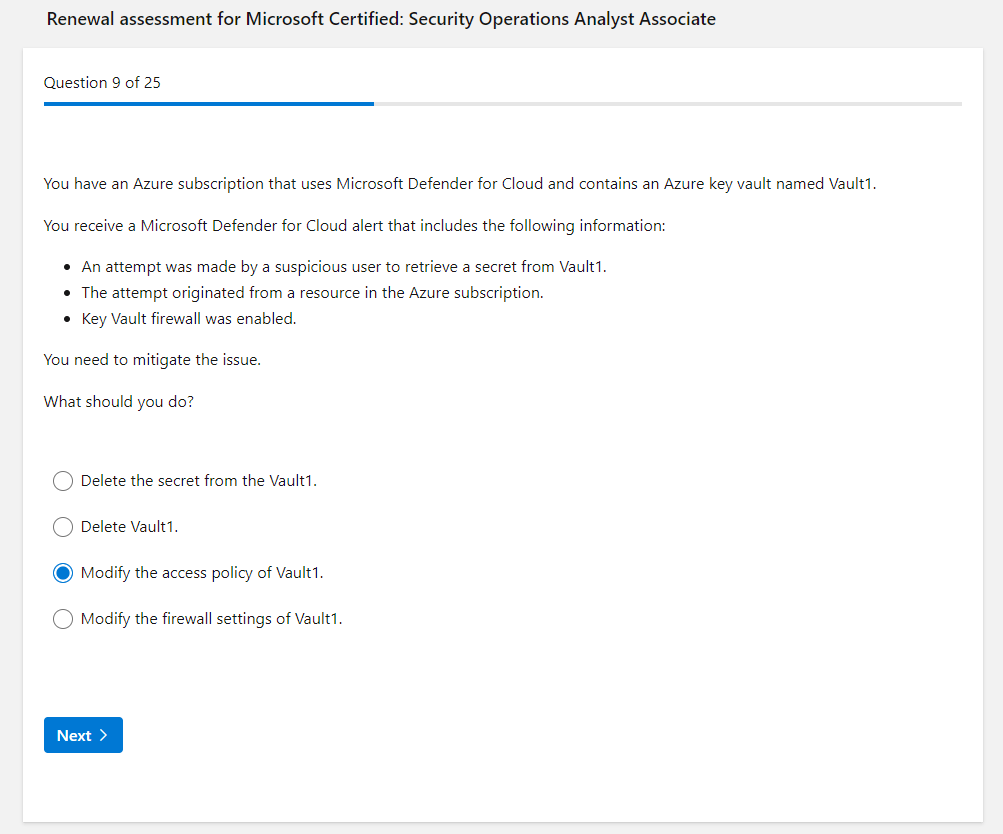Click the bullet about the attempt's originating resource
This screenshot has width=1003, height=834.
click(312, 293)
